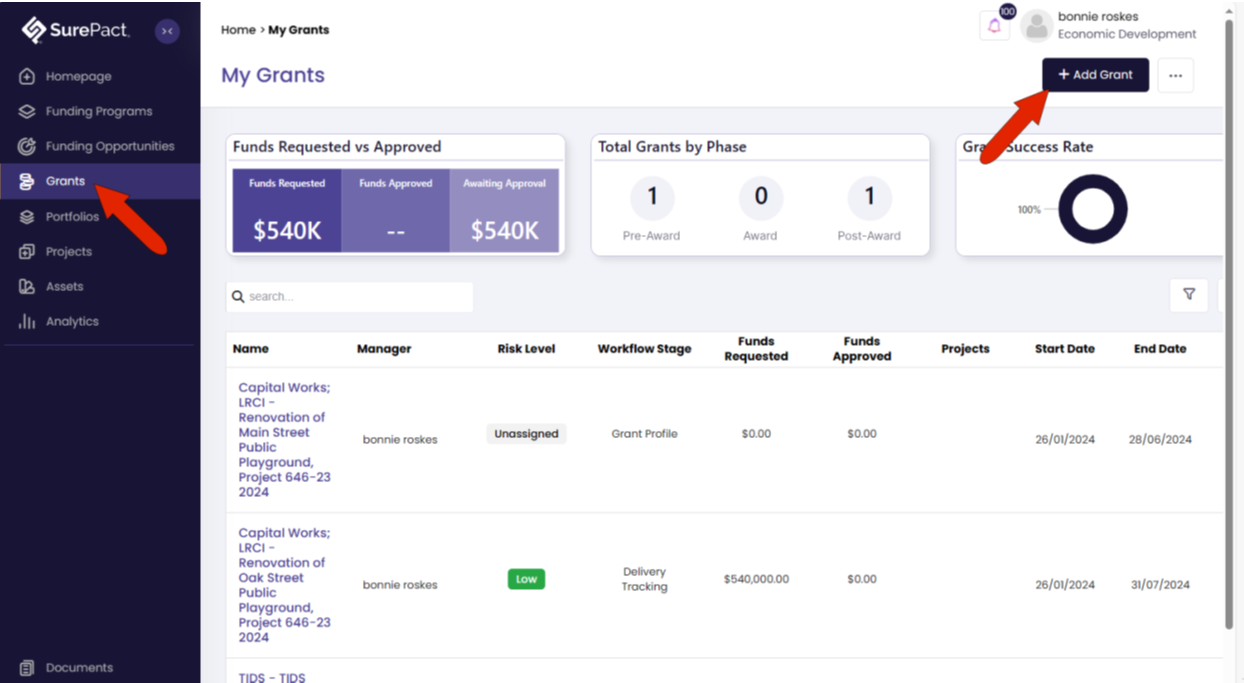The width and height of the screenshot is (1244, 683).
Task: Open Funding Programs in the sidebar
Action: [99, 111]
